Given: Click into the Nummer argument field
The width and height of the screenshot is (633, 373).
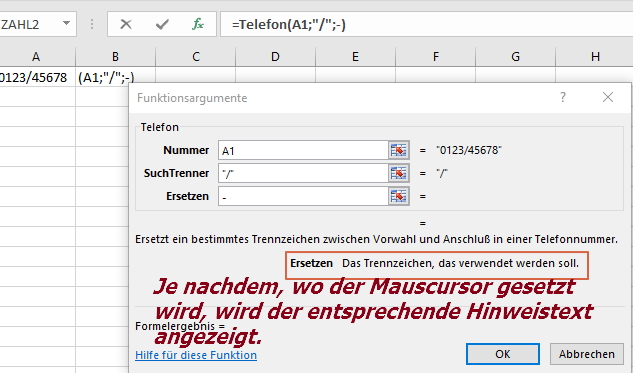Looking at the screenshot, I should [303, 151].
